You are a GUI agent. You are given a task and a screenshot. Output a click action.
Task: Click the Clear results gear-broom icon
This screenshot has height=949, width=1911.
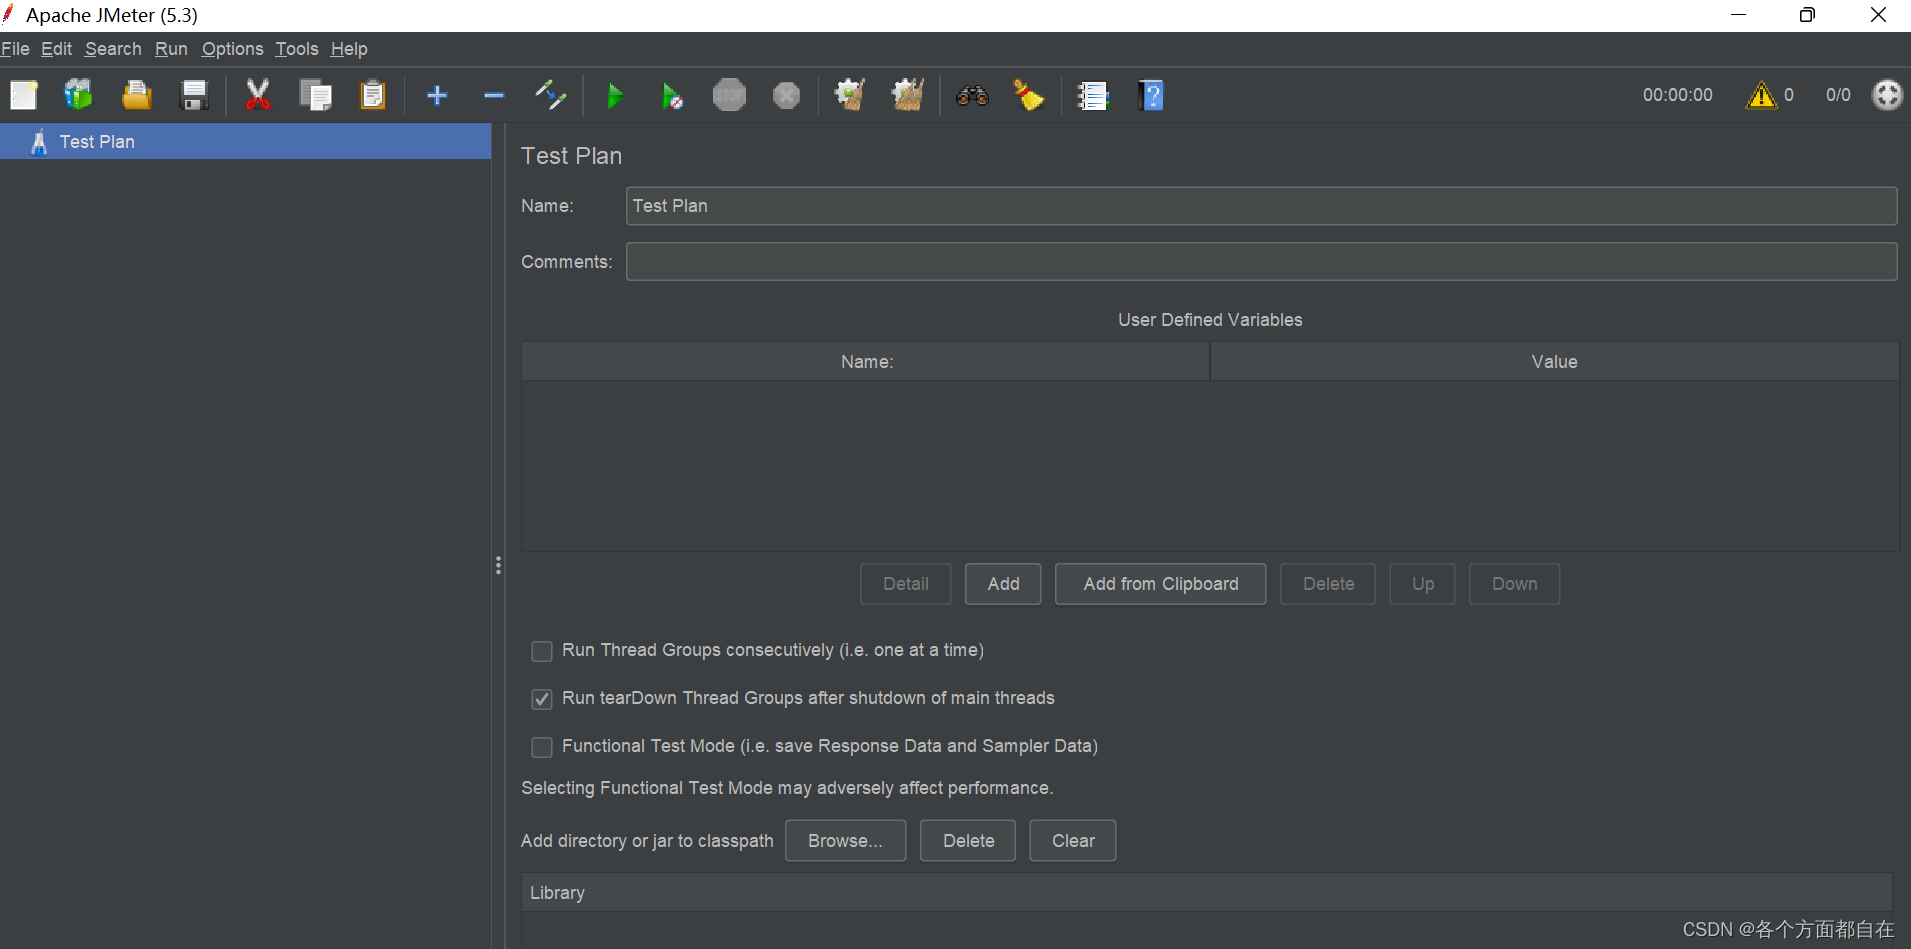click(850, 95)
